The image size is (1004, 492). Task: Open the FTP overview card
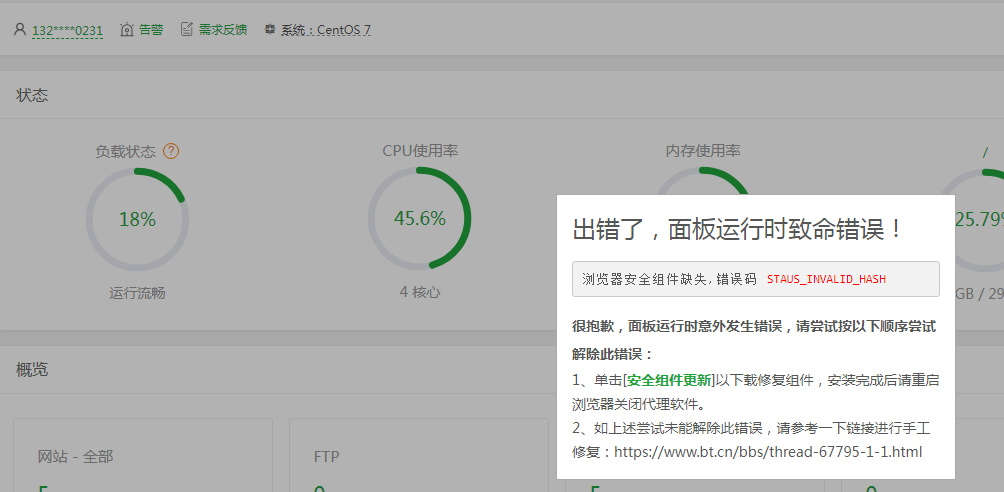point(419,455)
